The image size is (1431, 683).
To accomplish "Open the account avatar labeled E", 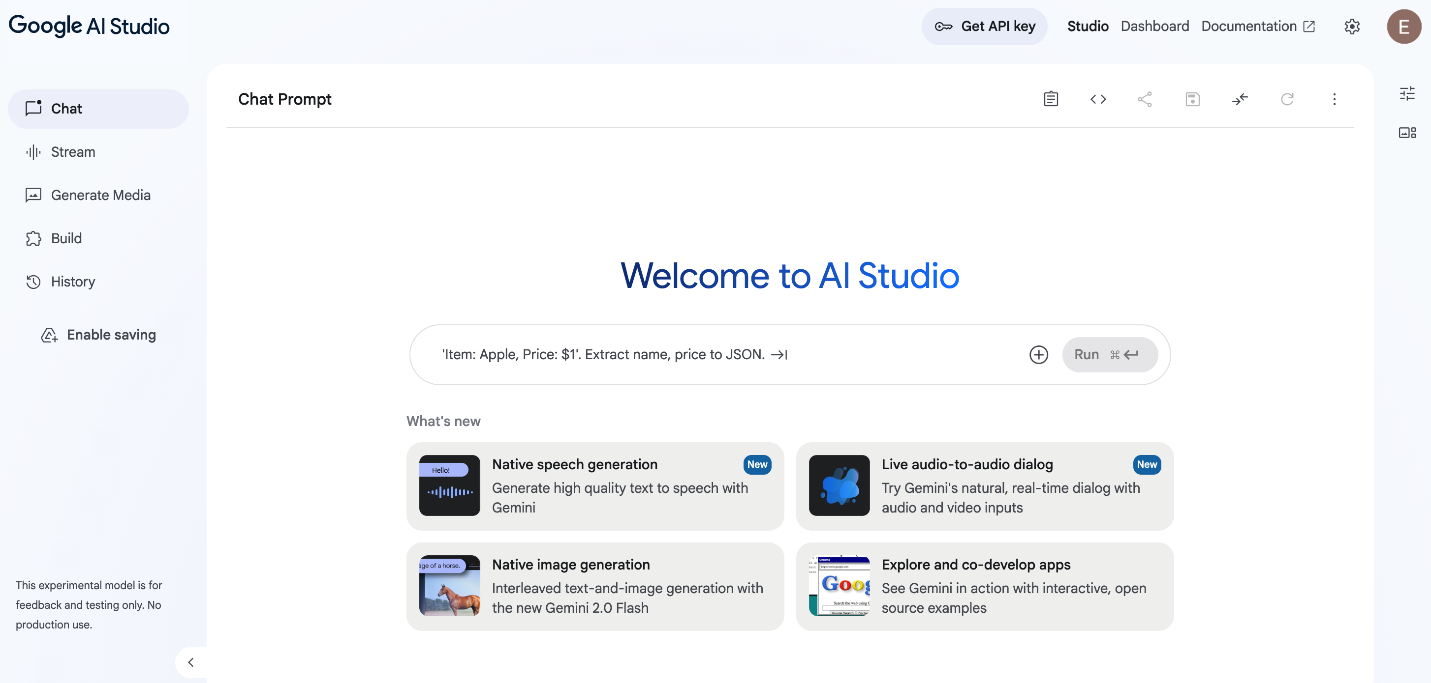I will (1404, 27).
